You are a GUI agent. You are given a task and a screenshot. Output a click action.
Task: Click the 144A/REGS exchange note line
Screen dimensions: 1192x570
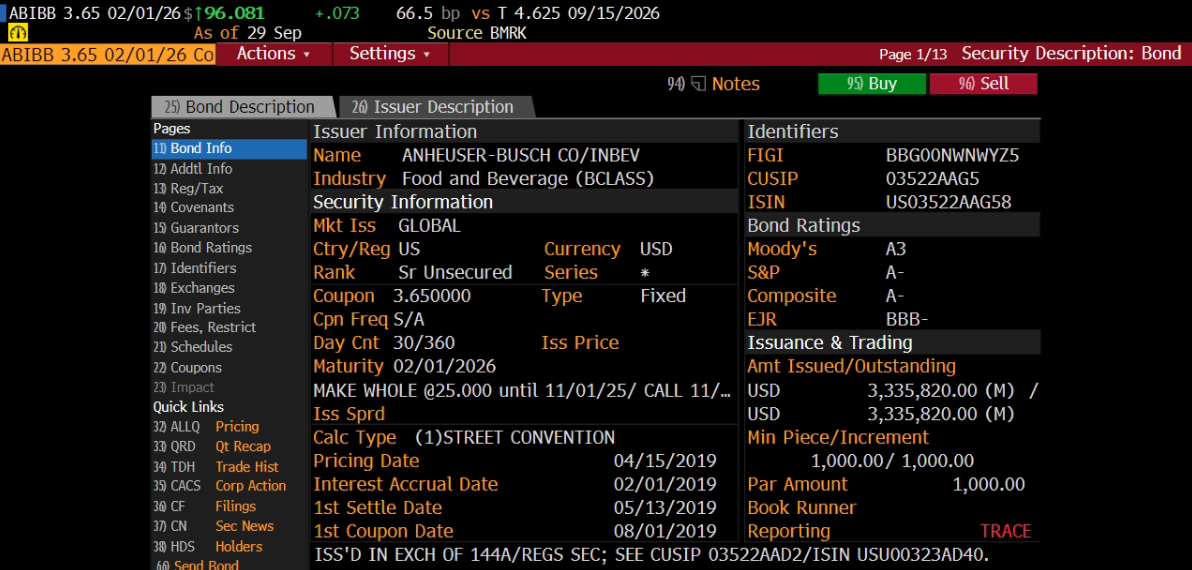tap(651, 555)
